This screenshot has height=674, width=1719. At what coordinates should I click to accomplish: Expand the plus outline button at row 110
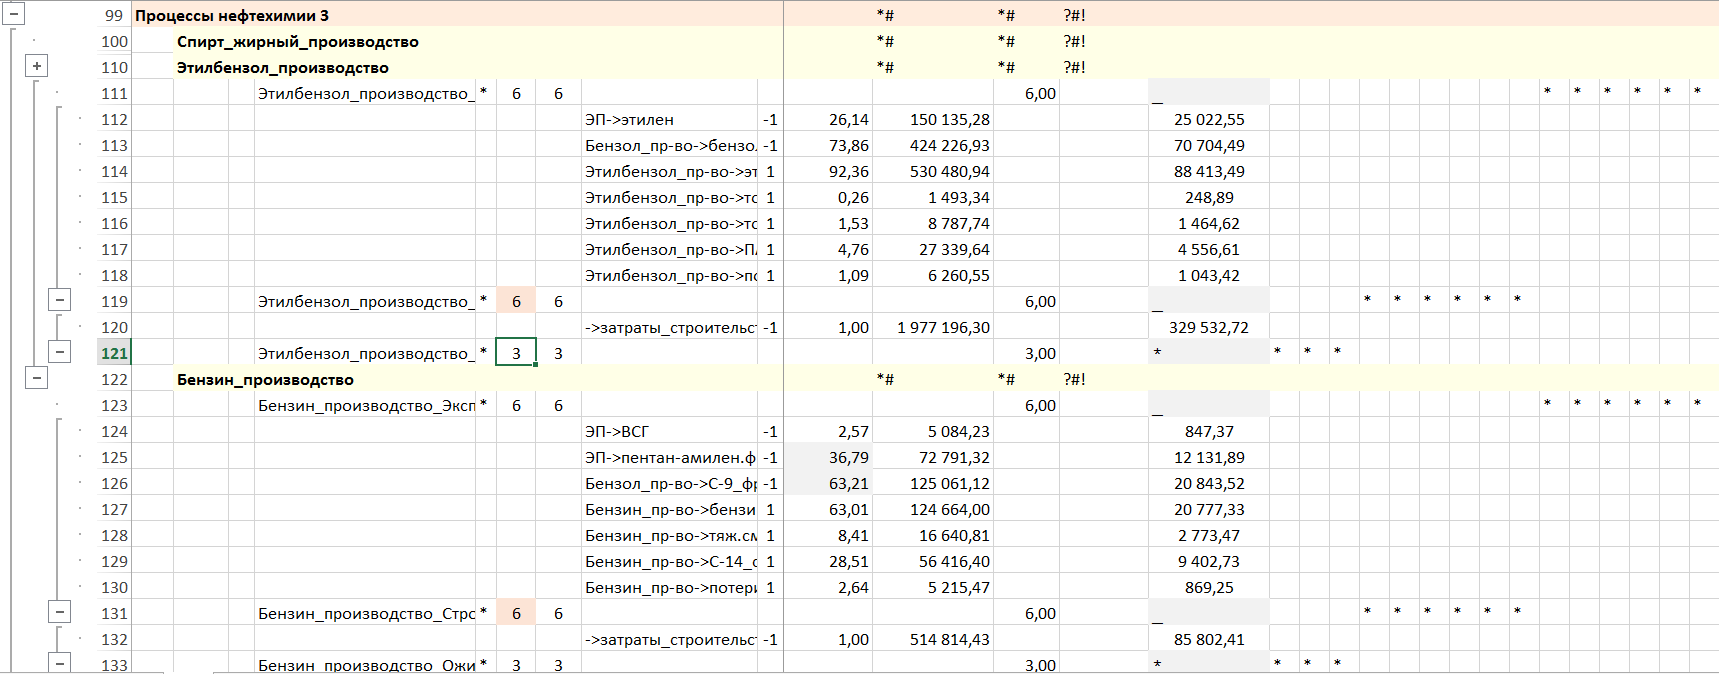pos(37,66)
